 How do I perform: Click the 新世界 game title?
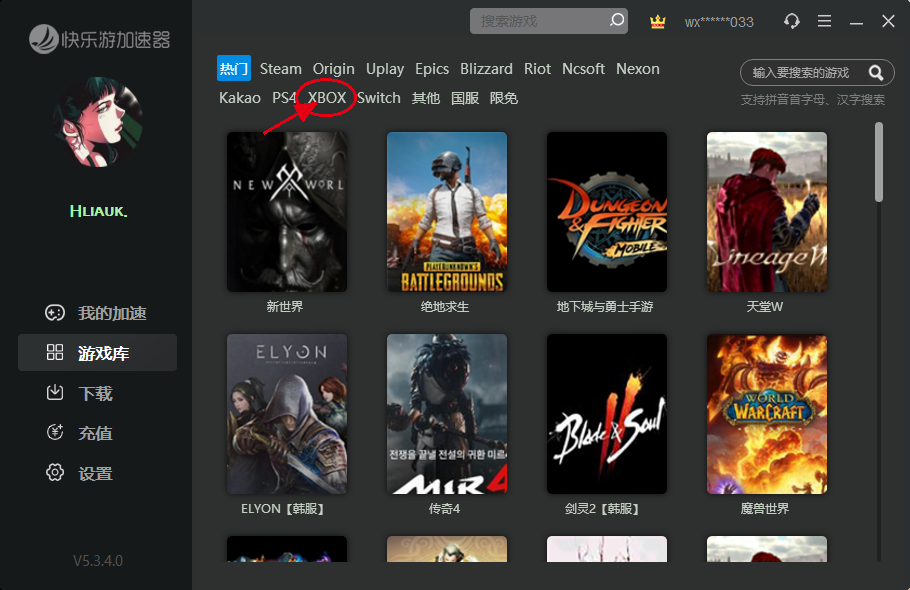[284, 306]
